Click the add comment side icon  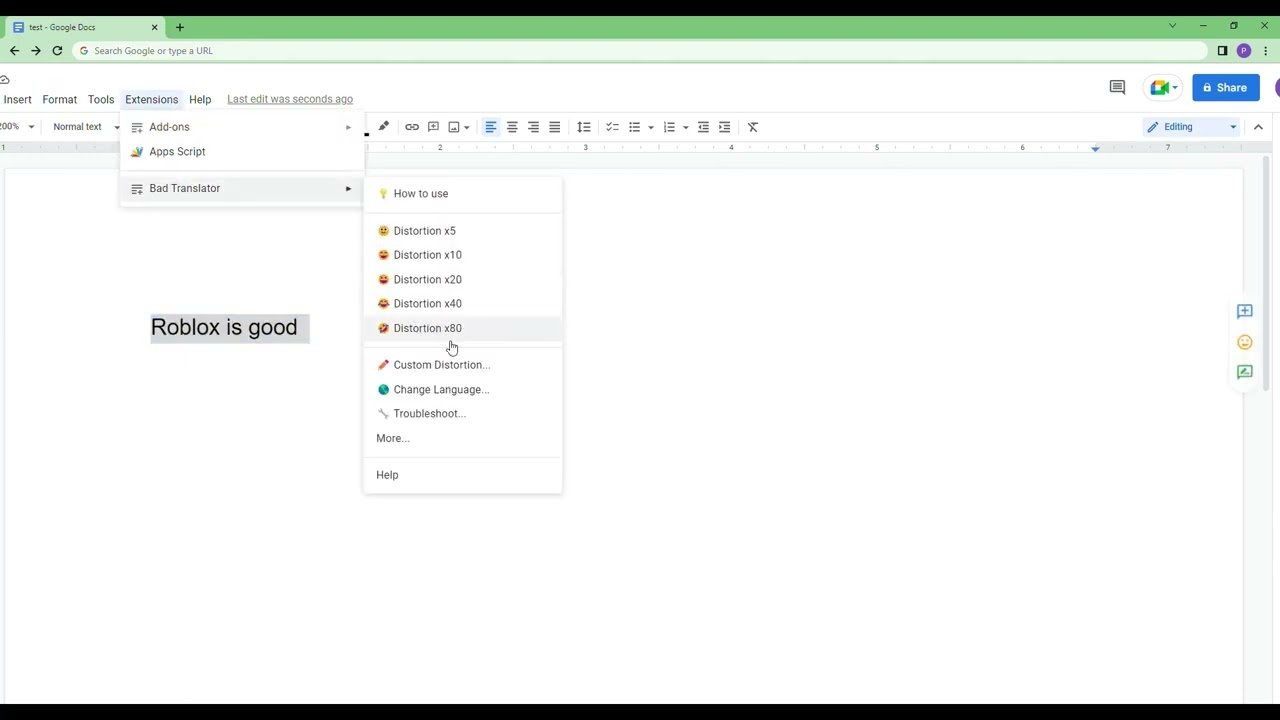click(1245, 311)
